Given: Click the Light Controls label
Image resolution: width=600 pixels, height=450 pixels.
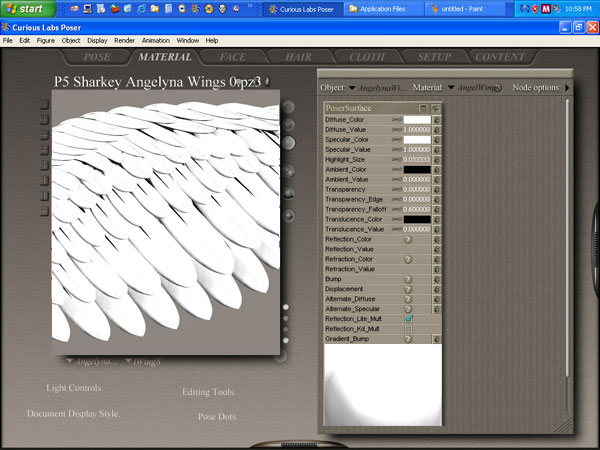Looking at the screenshot, I should pyautogui.click(x=74, y=388).
